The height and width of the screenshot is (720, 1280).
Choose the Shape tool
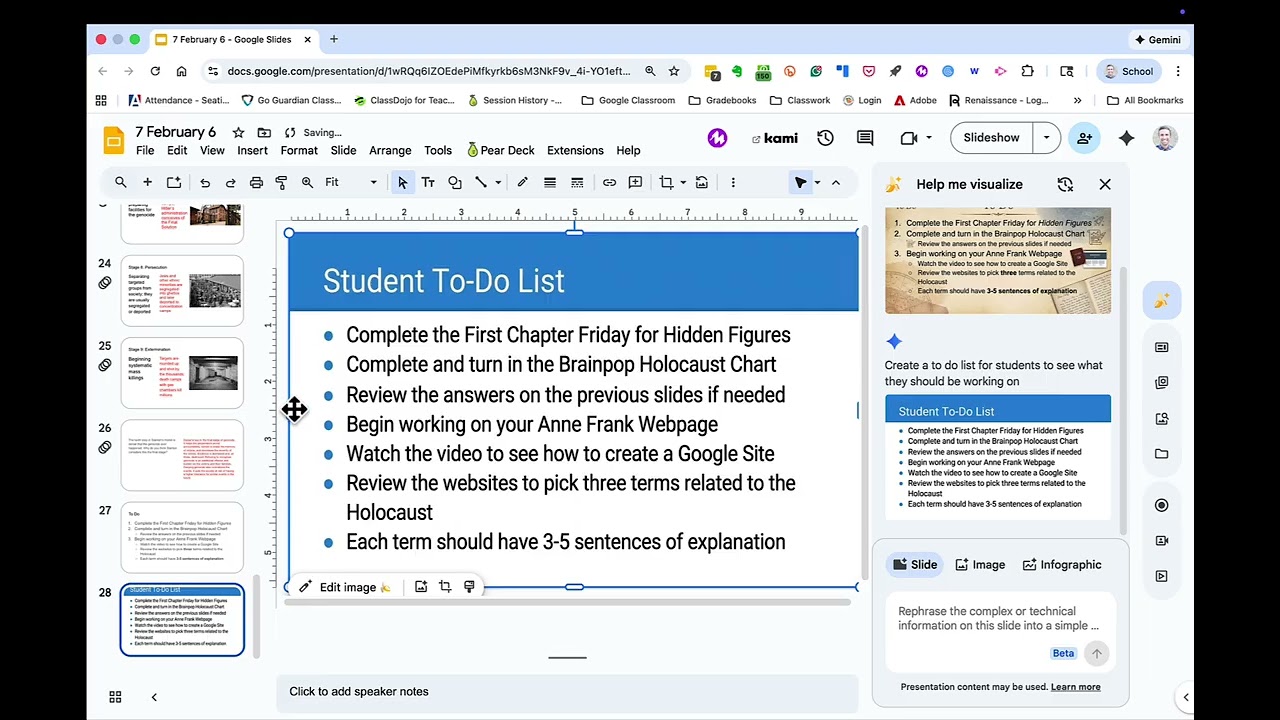click(455, 182)
